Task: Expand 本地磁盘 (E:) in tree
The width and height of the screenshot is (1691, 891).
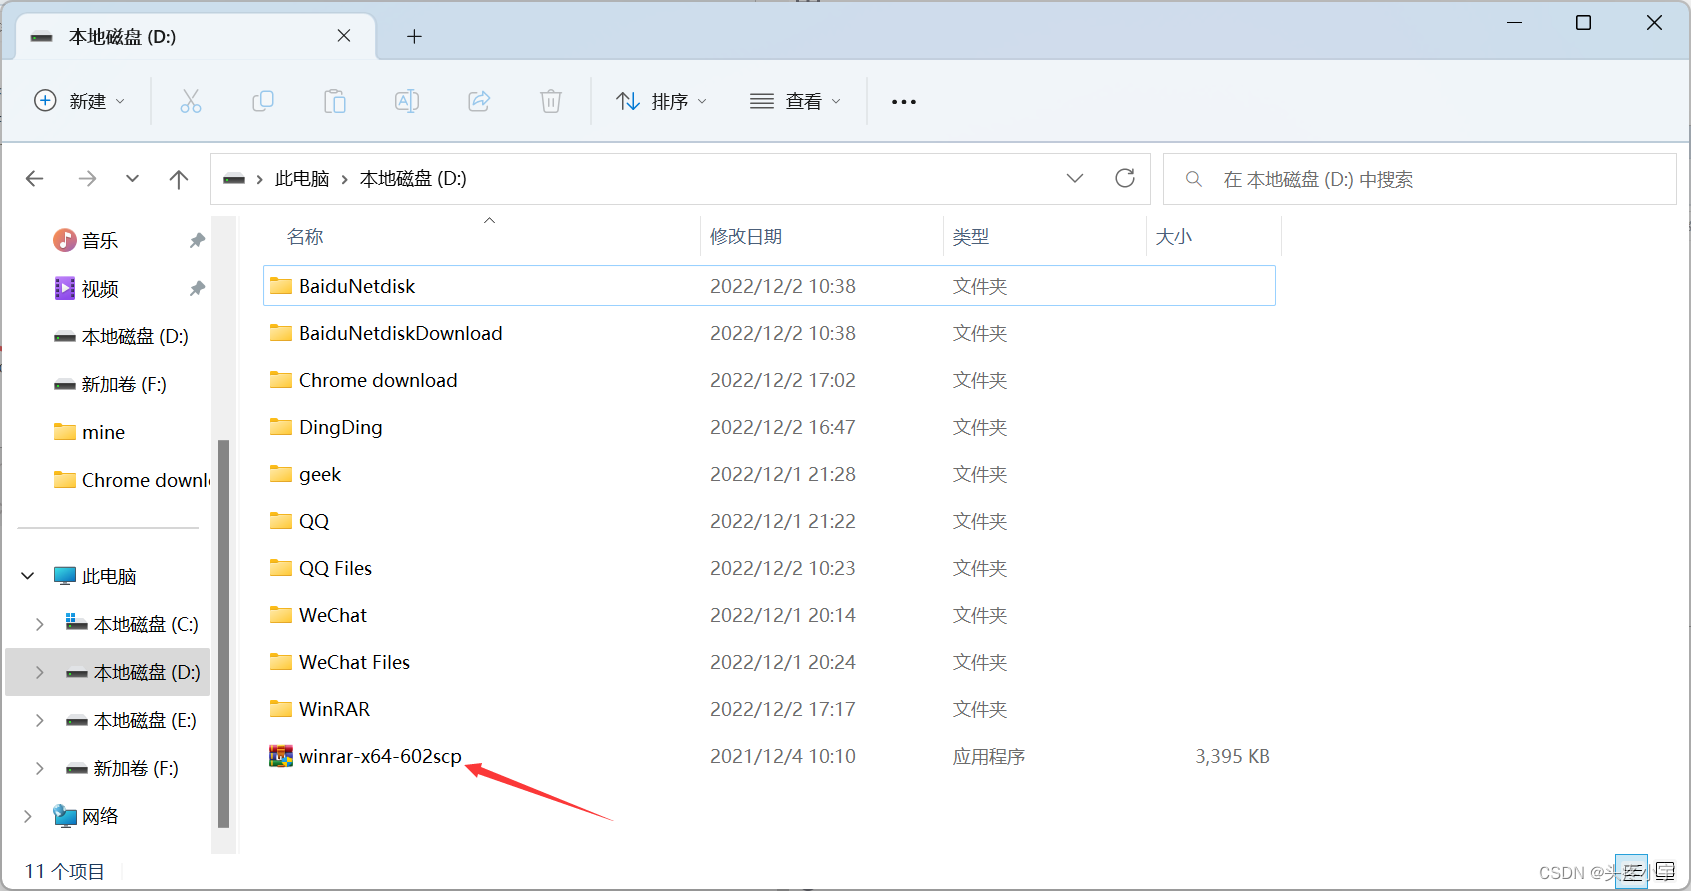Action: (40, 720)
